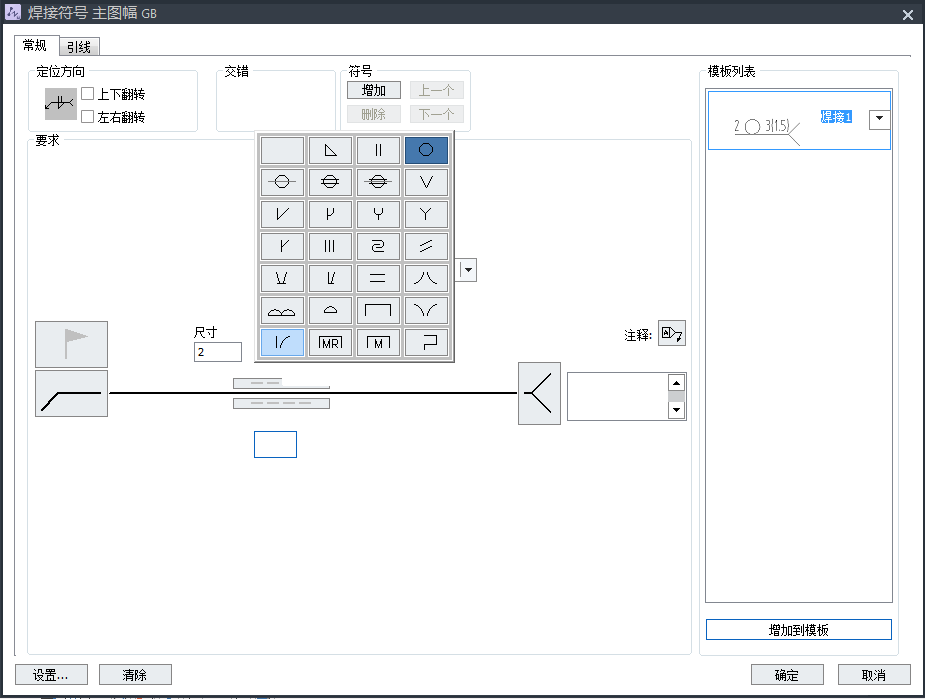
Task: Switch to the 引线 tab
Action: (79, 47)
